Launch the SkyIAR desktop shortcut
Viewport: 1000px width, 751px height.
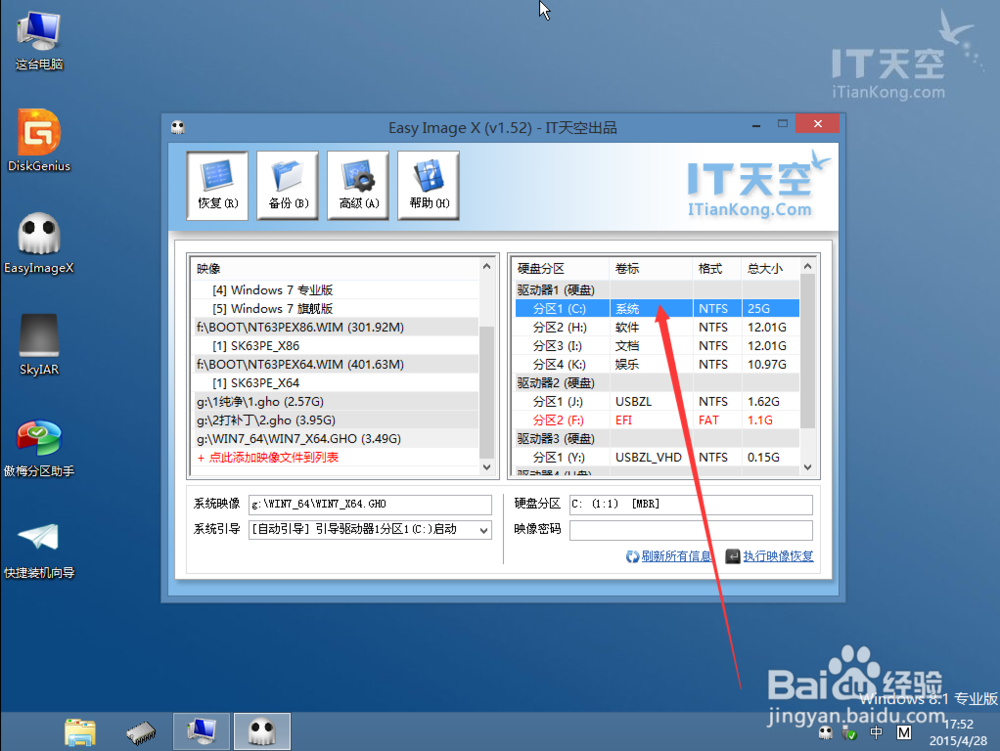point(40,344)
